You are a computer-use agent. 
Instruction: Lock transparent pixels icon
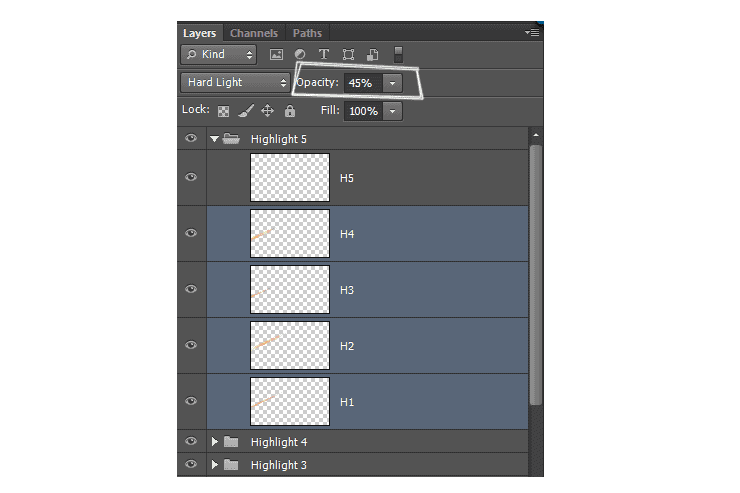pyautogui.click(x=223, y=111)
